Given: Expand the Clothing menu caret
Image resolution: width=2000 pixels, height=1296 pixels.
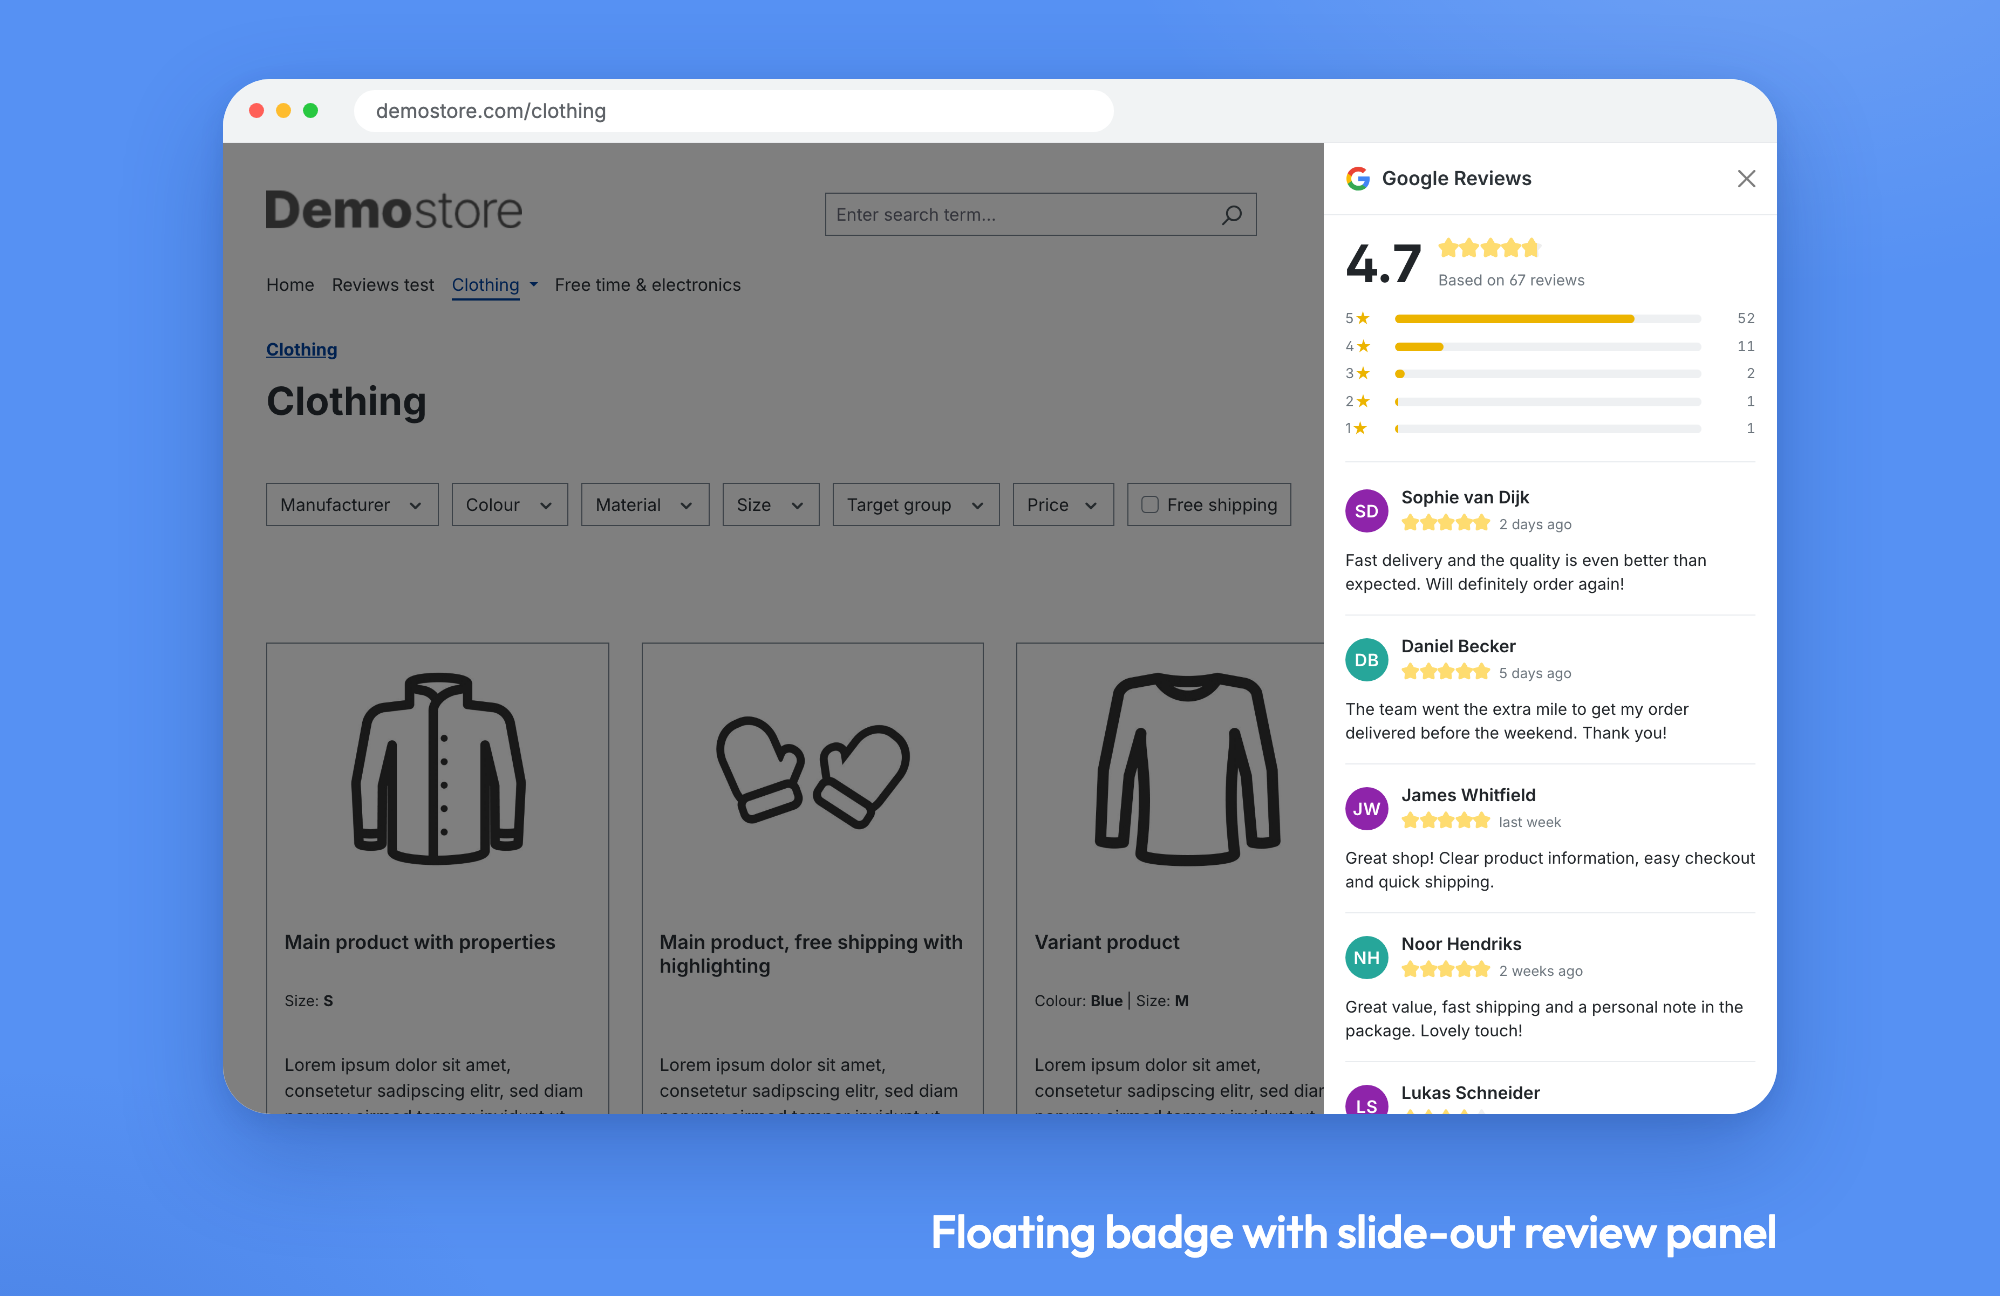Looking at the screenshot, I should click(534, 285).
